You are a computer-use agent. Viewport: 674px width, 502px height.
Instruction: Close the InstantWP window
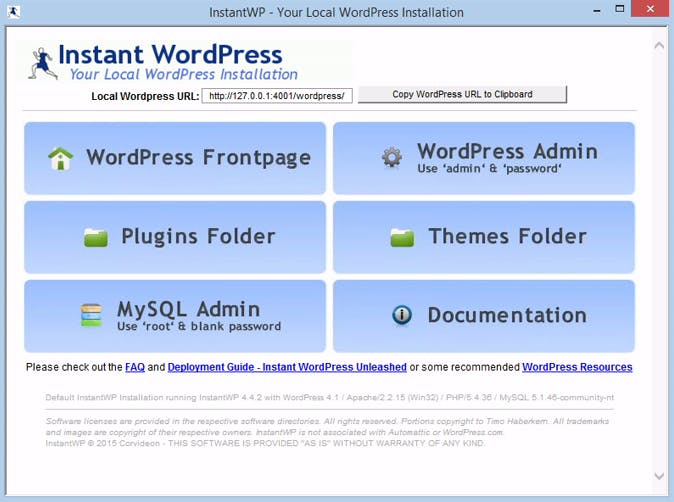(x=650, y=9)
